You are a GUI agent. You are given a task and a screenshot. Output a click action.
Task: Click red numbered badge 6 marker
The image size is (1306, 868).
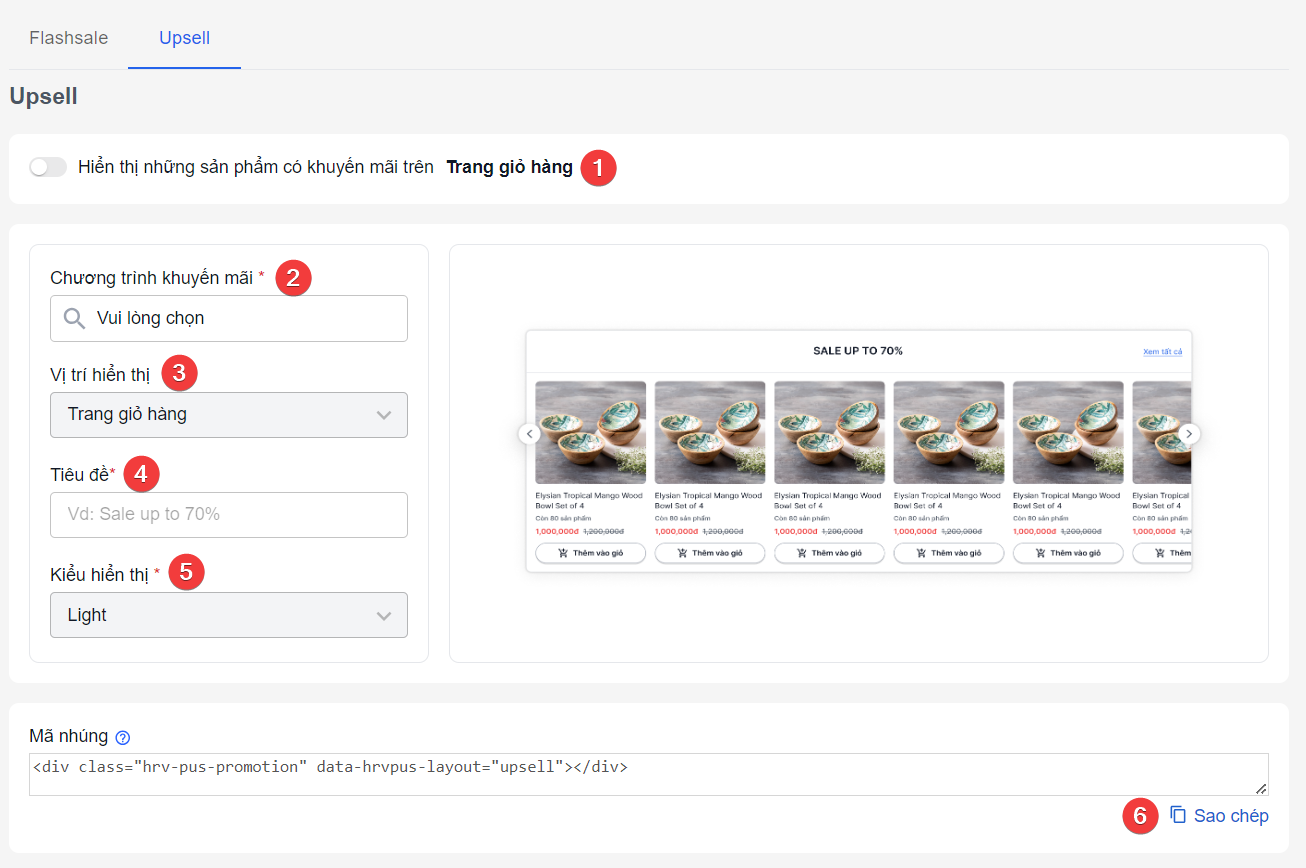click(x=1139, y=816)
